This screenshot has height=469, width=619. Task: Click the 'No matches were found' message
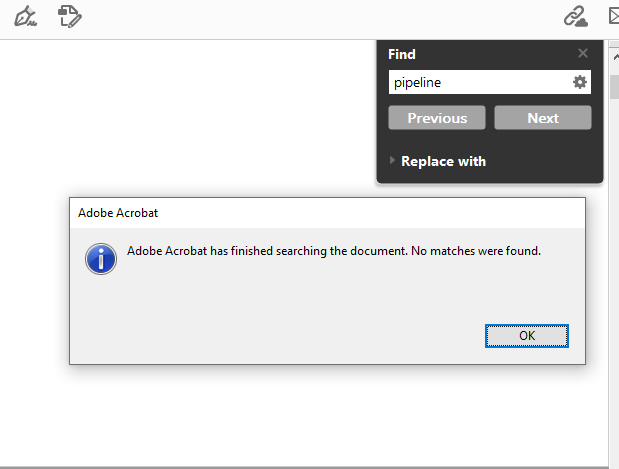pyautogui.click(x=476, y=251)
